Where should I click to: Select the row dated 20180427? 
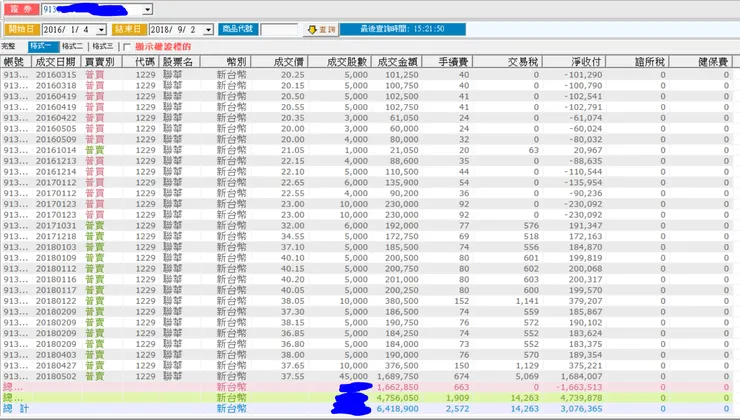point(367,366)
